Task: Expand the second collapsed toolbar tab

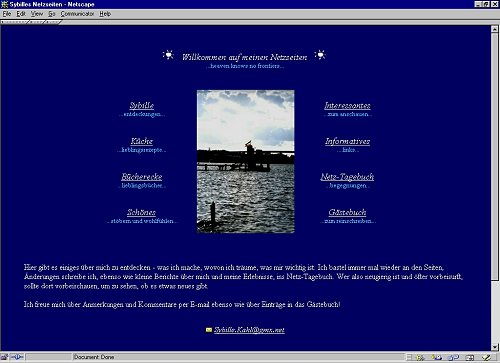Action: (37, 22)
